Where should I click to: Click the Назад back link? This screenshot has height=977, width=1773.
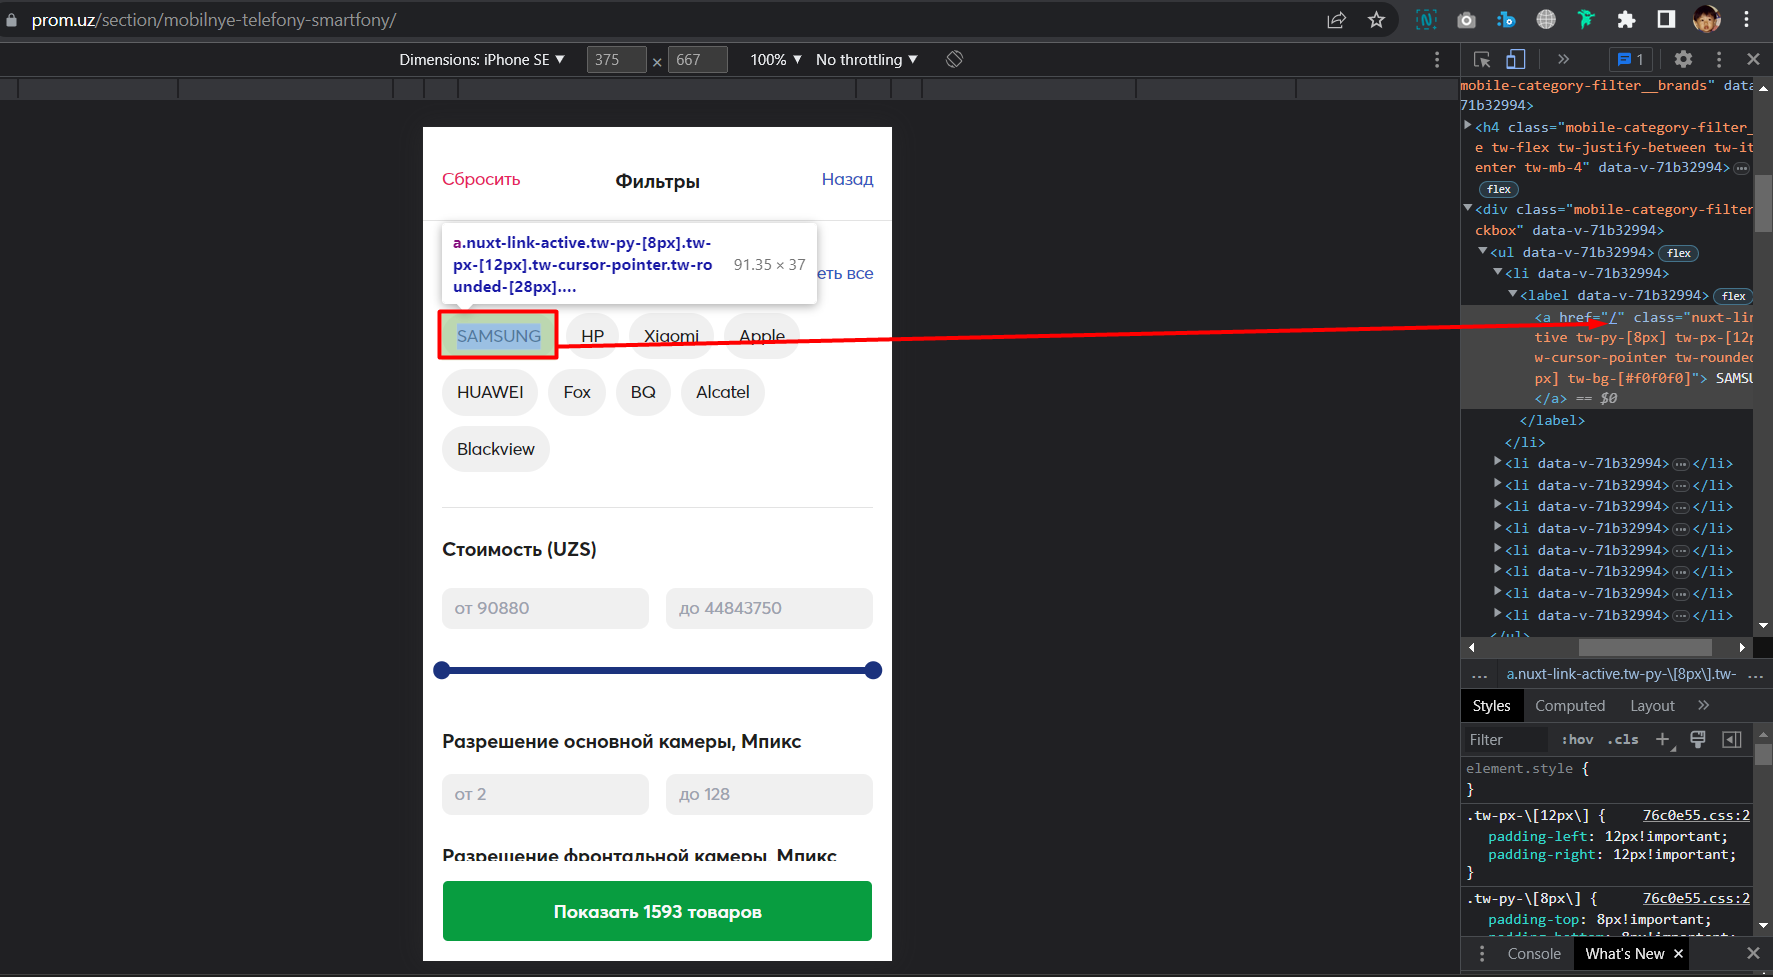[x=847, y=179]
